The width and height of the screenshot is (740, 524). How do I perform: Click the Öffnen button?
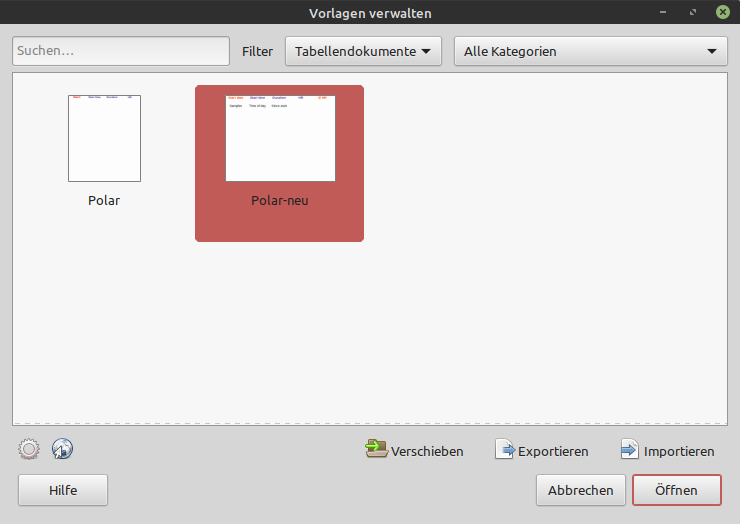677,490
